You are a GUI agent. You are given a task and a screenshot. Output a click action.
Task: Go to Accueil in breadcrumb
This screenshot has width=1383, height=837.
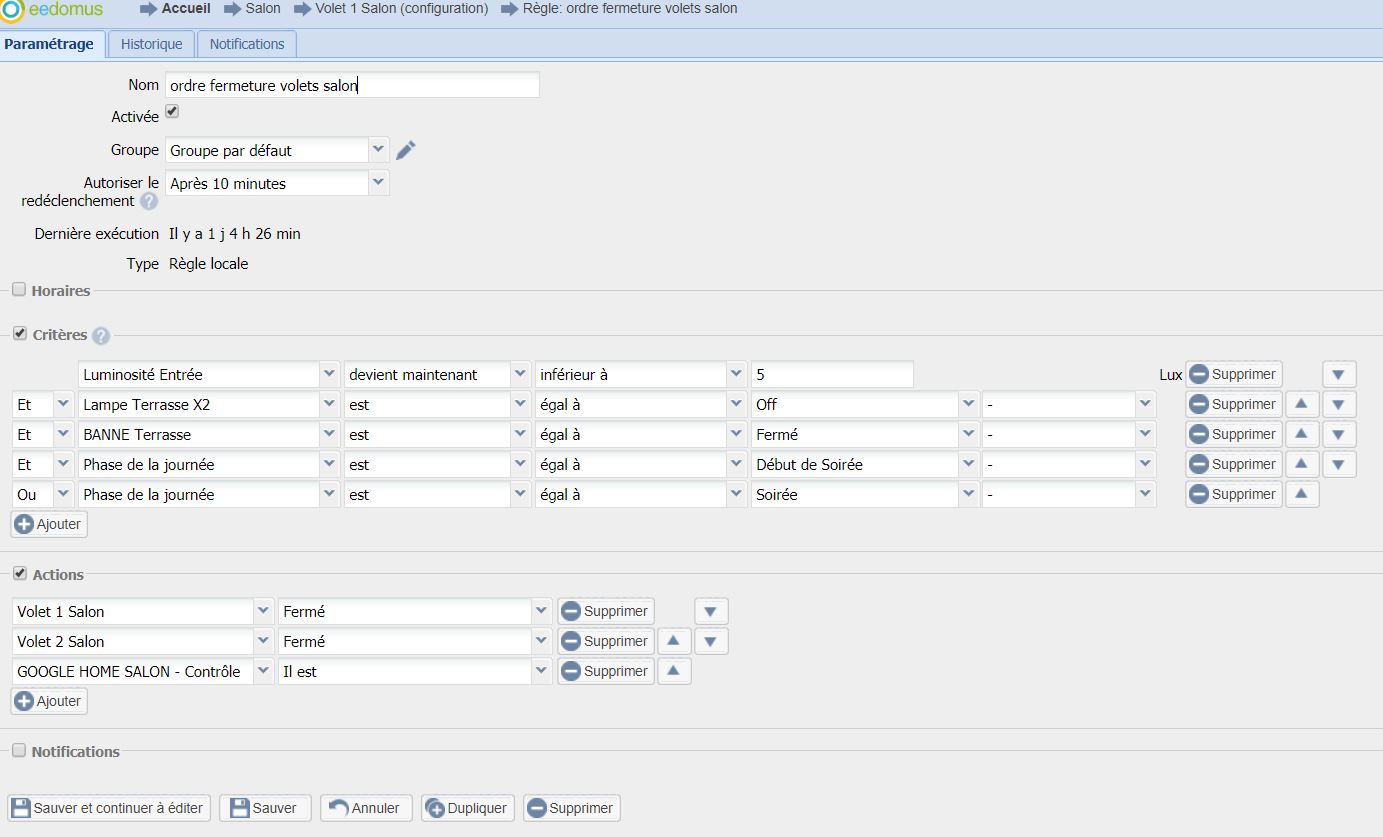[x=186, y=8]
